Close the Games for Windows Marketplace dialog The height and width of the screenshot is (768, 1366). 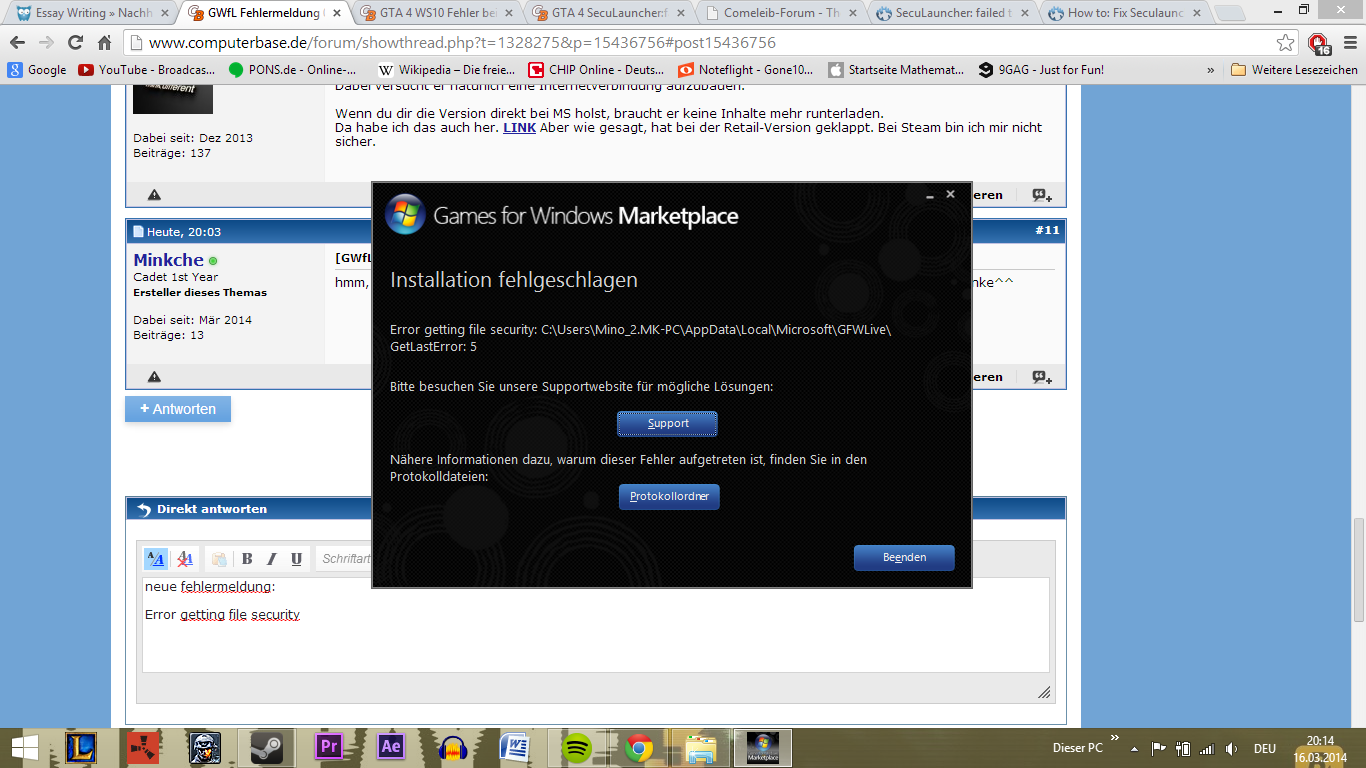click(951, 194)
